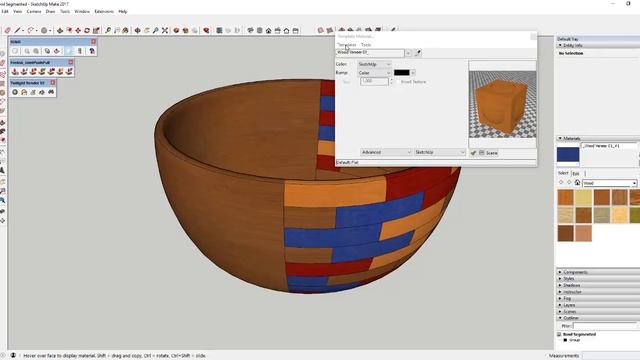The width and height of the screenshot is (640, 360).
Task: Open the Tools menu in material dialog
Action: point(366,45)
